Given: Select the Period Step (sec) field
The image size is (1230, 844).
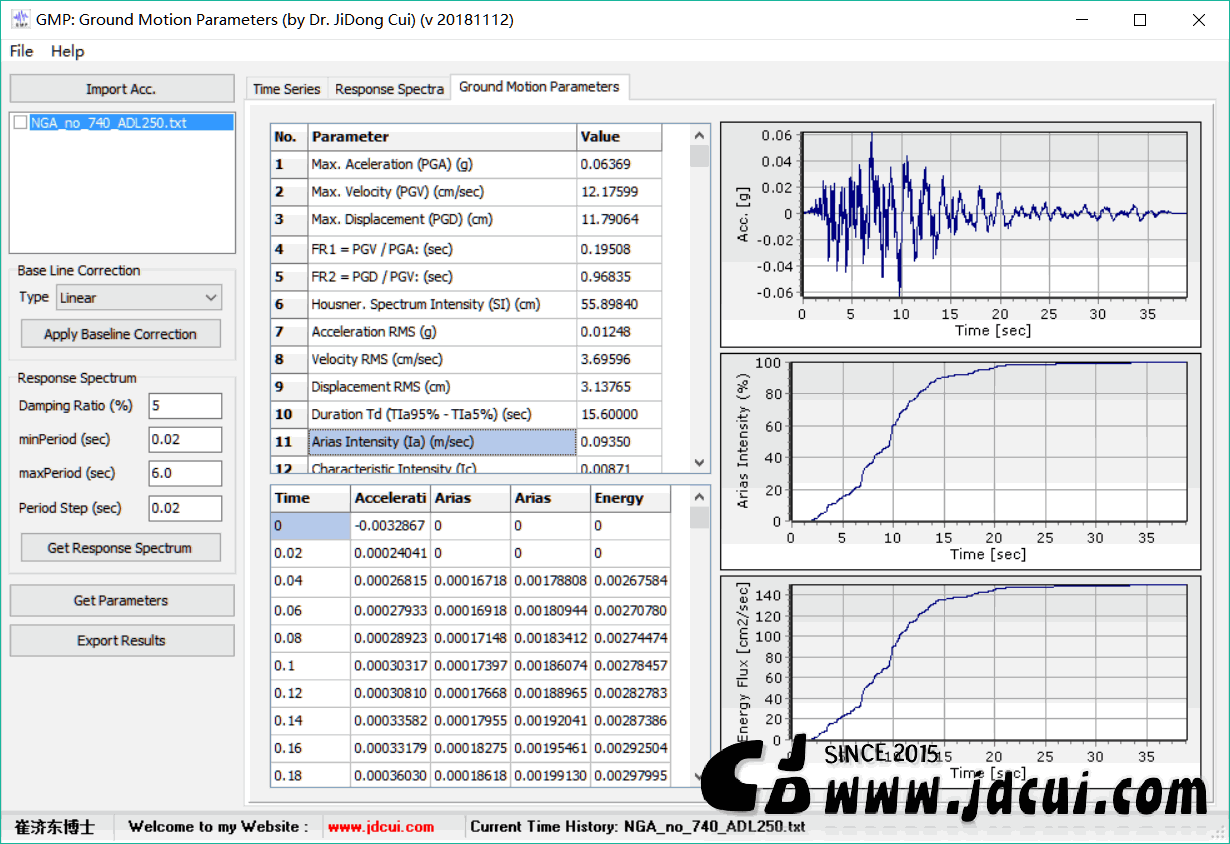Looking at the screenshot, I should 185,508.
